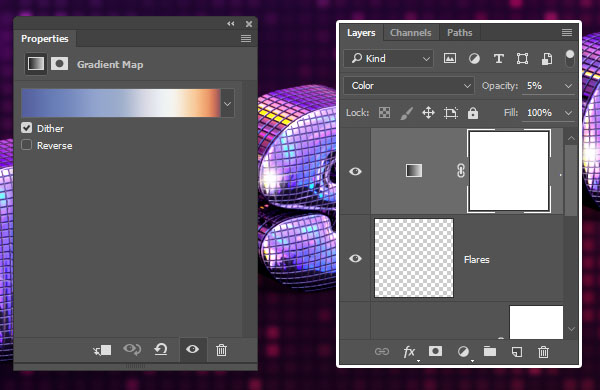Open the gradient picker dropdown arrow

pos(227,104)
